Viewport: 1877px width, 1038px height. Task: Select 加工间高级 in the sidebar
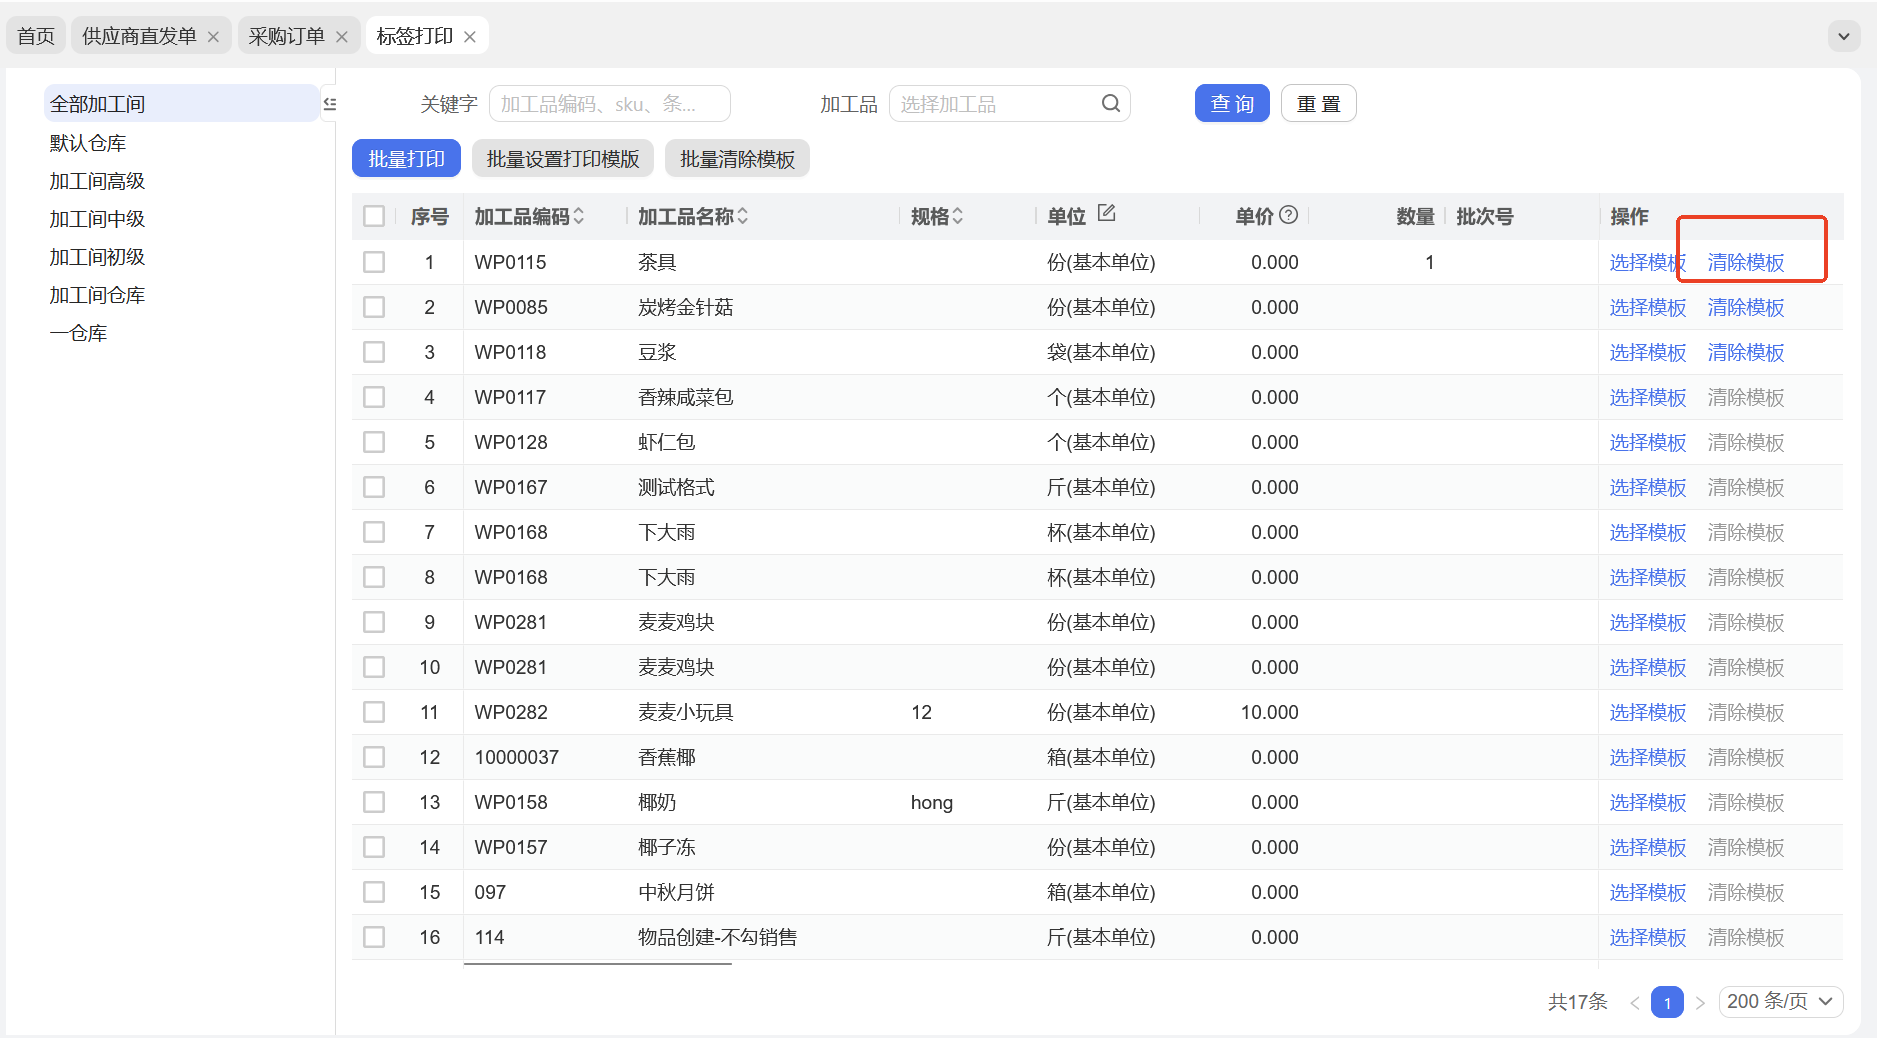97,181
